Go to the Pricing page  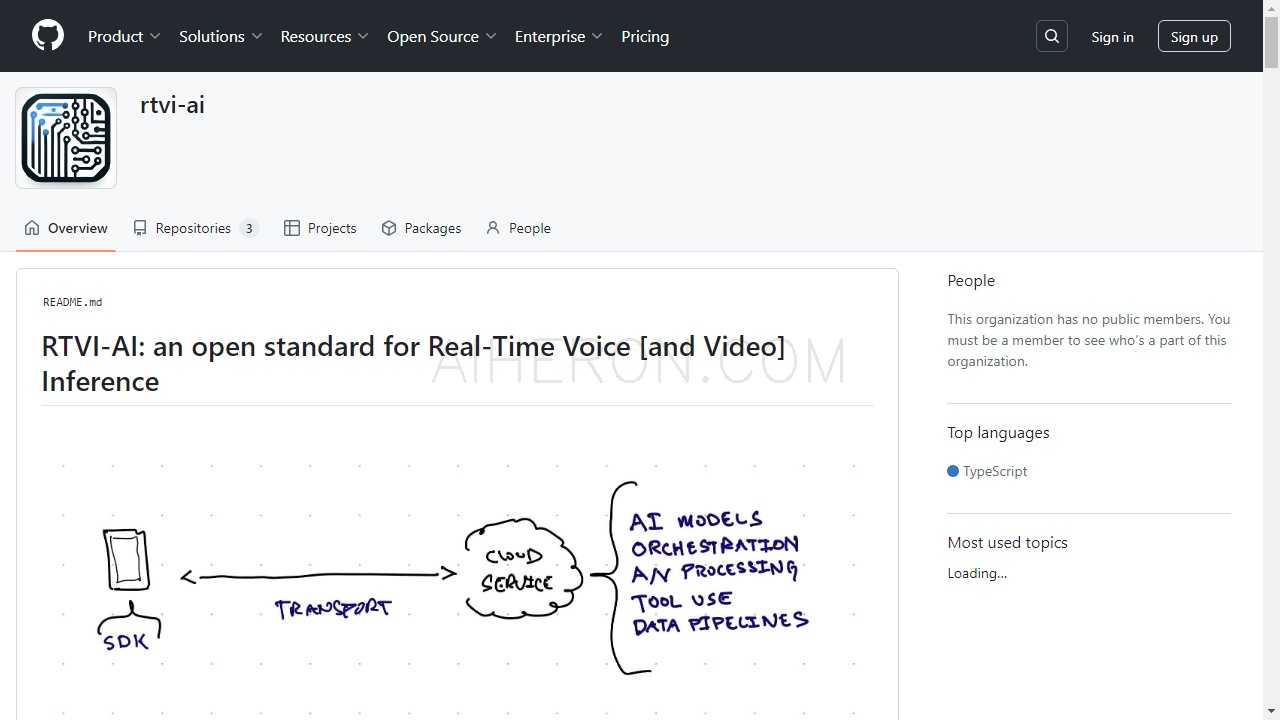pos(645,36)
